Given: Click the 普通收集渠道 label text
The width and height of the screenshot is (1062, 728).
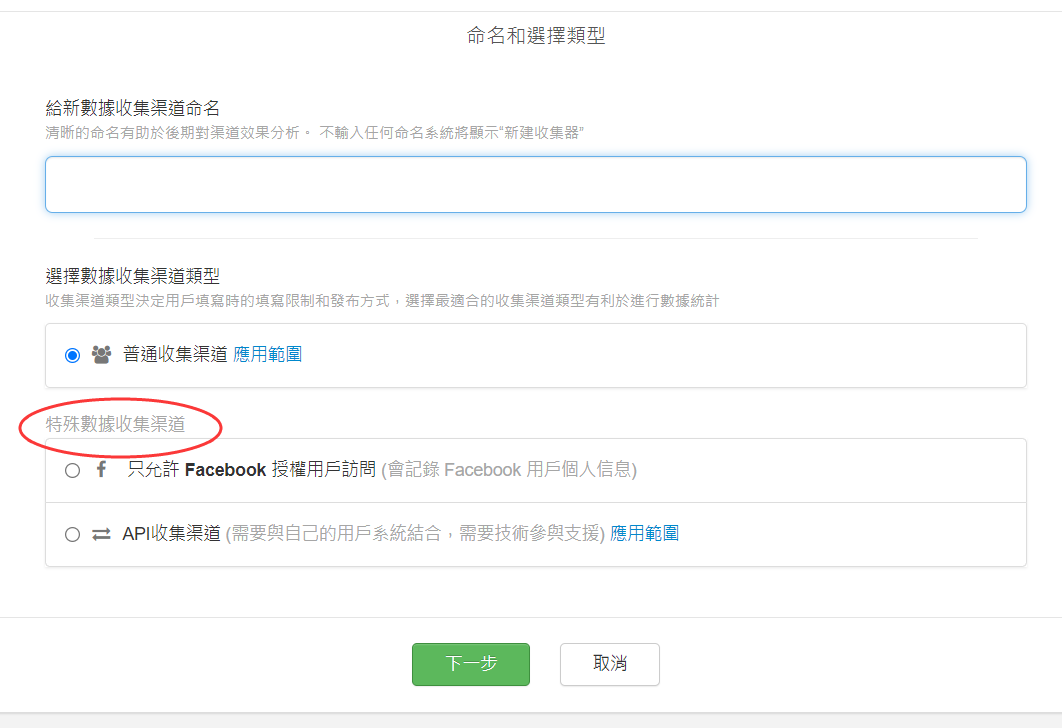Looking at the screenshot, I should pos(175,354).
